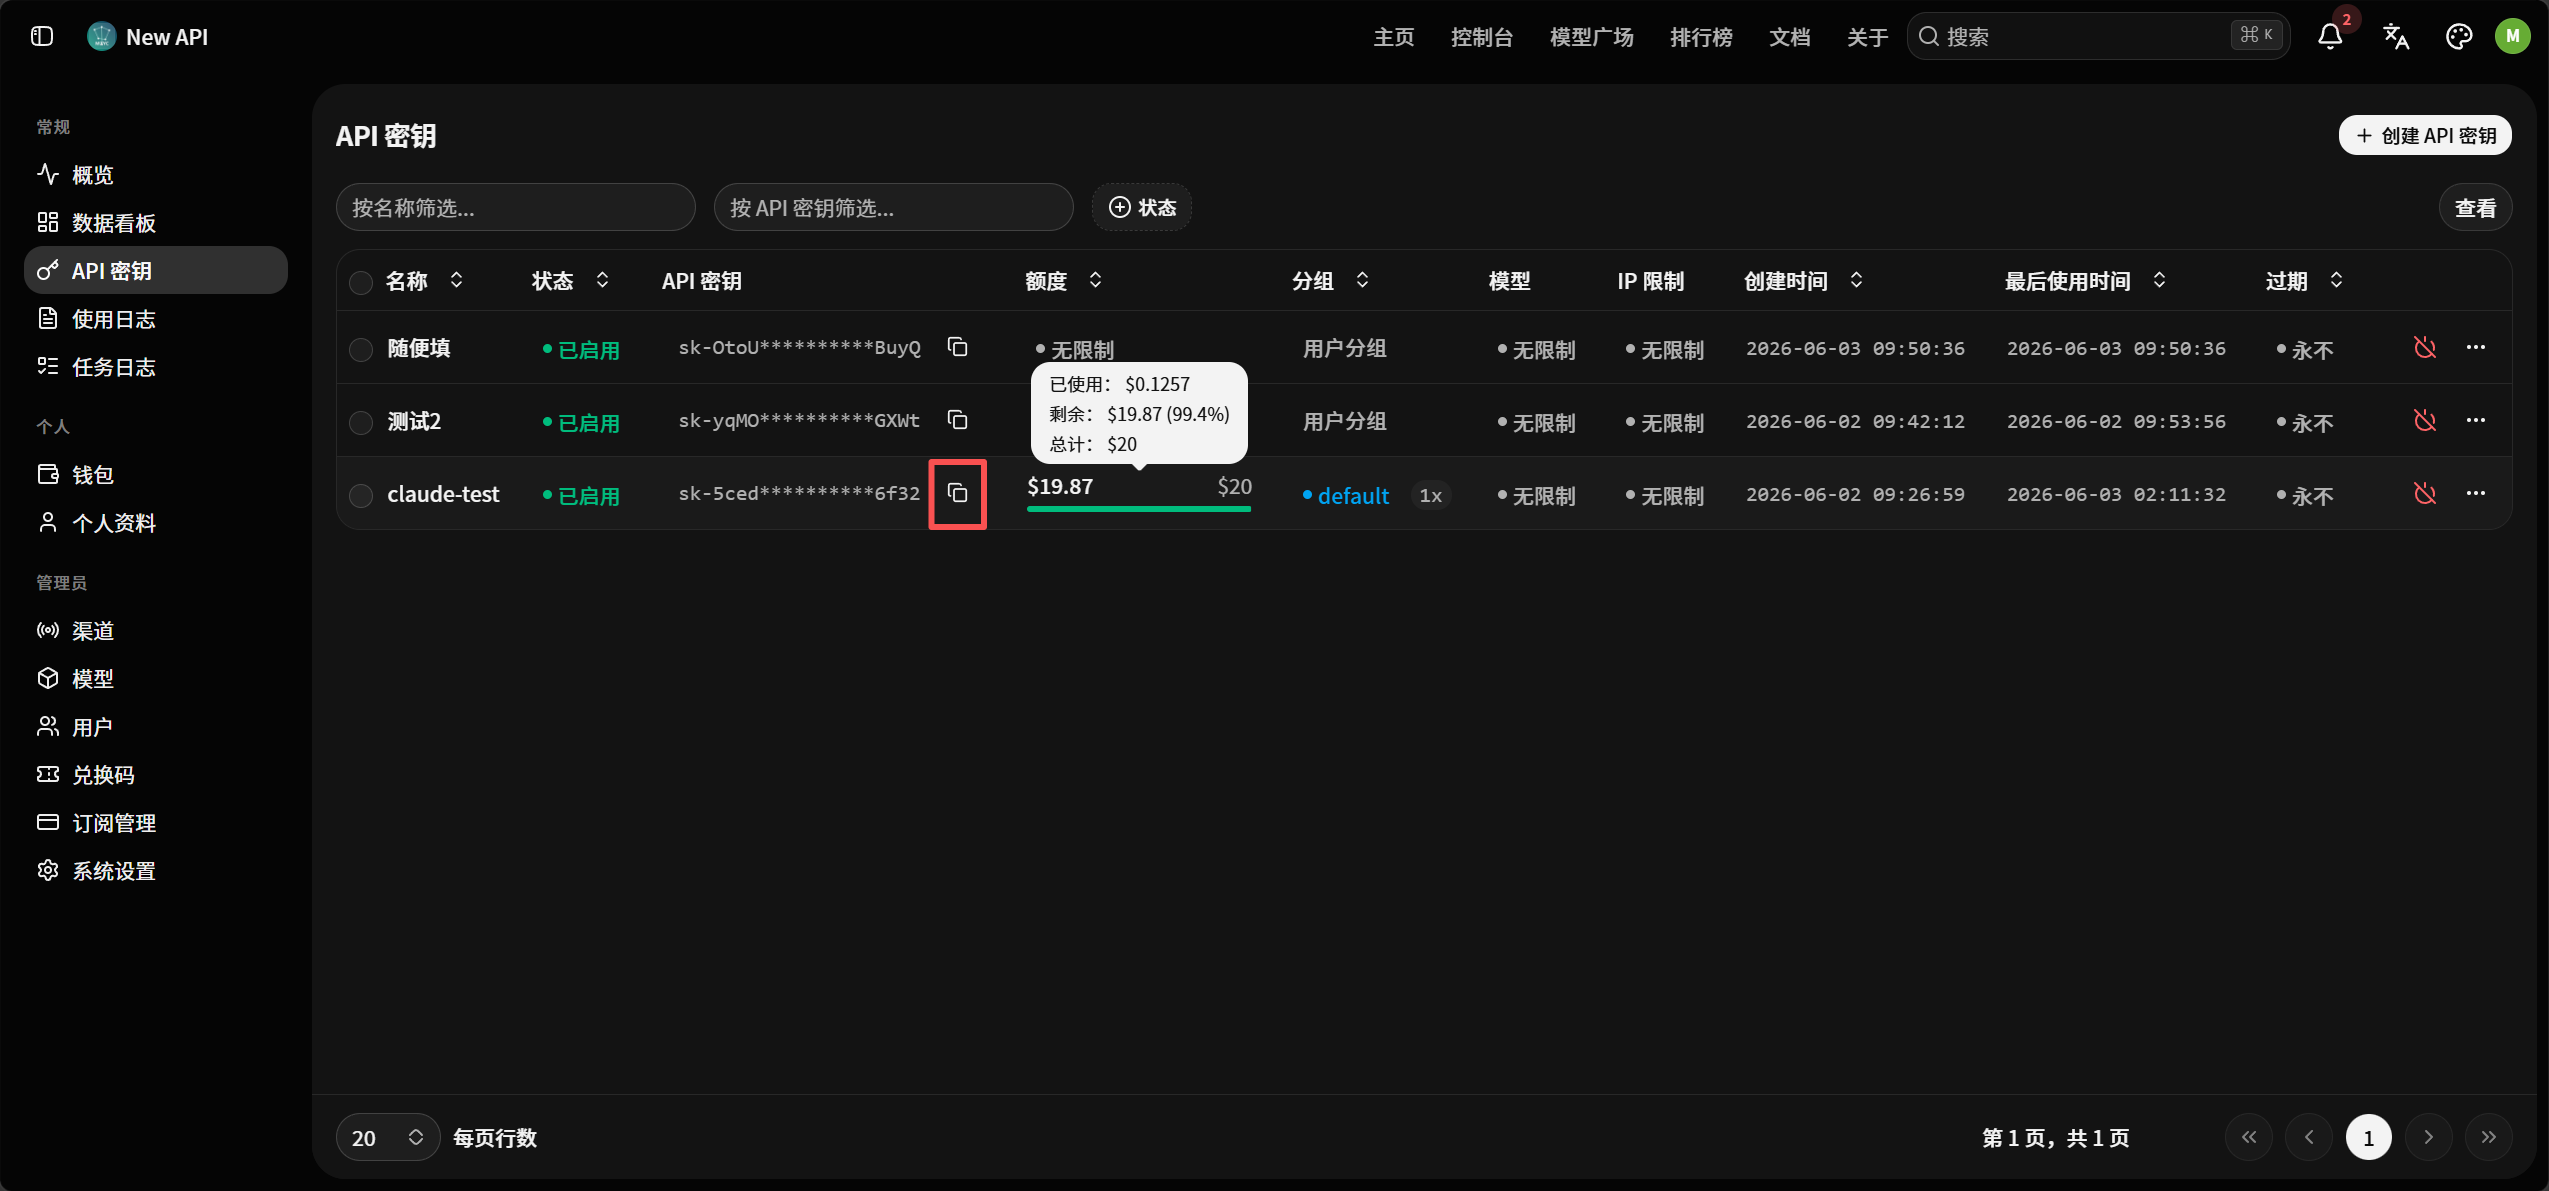The image size is (2549, 1191).
Task: Open the notifications bell
Action: (x=2330, y=36)
